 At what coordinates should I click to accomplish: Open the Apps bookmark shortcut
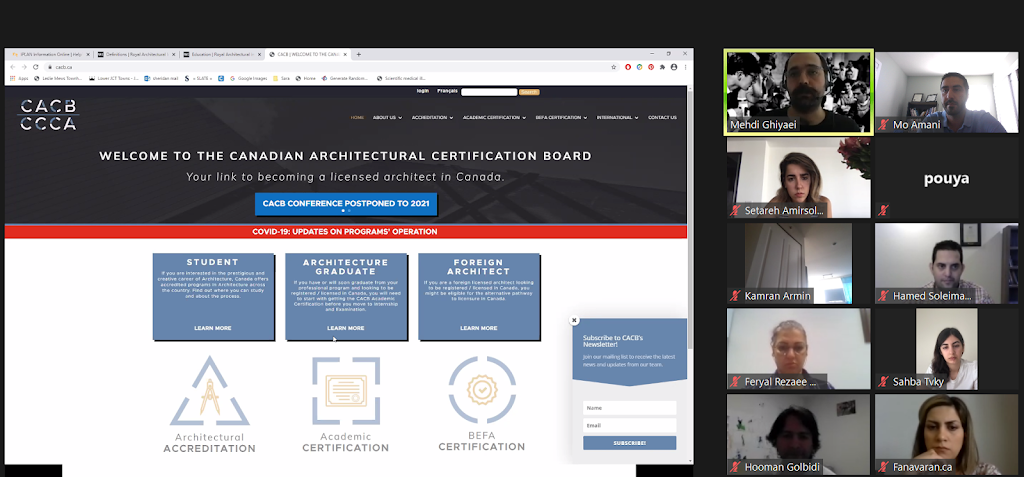click(19, 78)
